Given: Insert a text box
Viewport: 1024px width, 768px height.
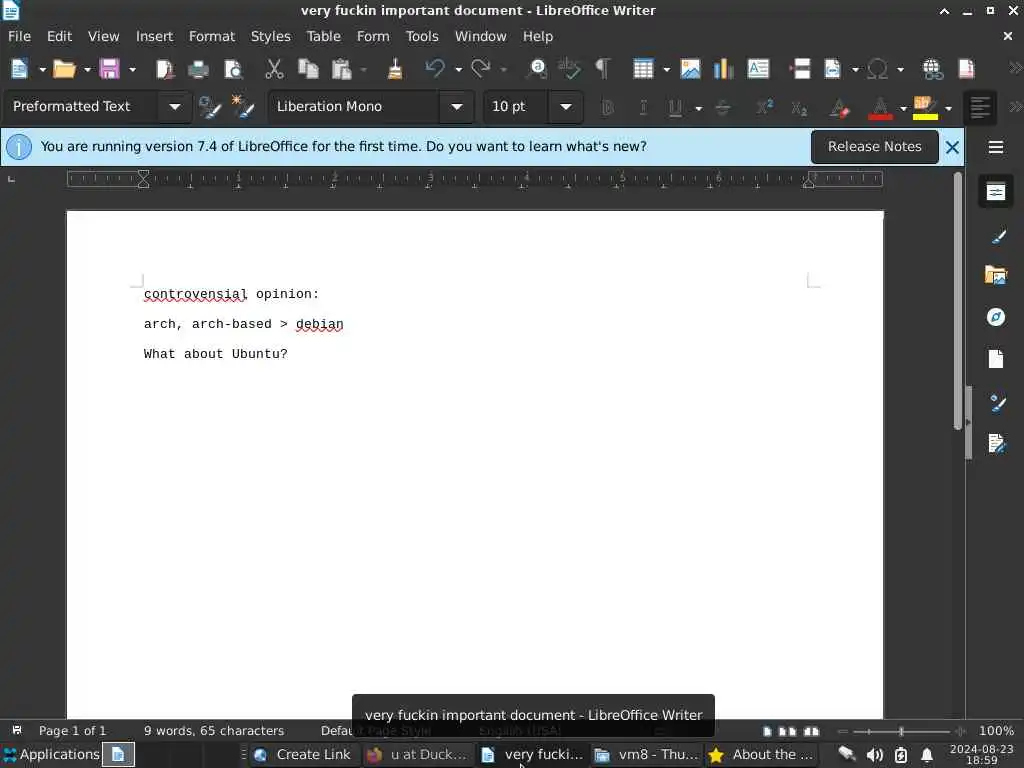Looking at the screenshot, I should 758,69.
